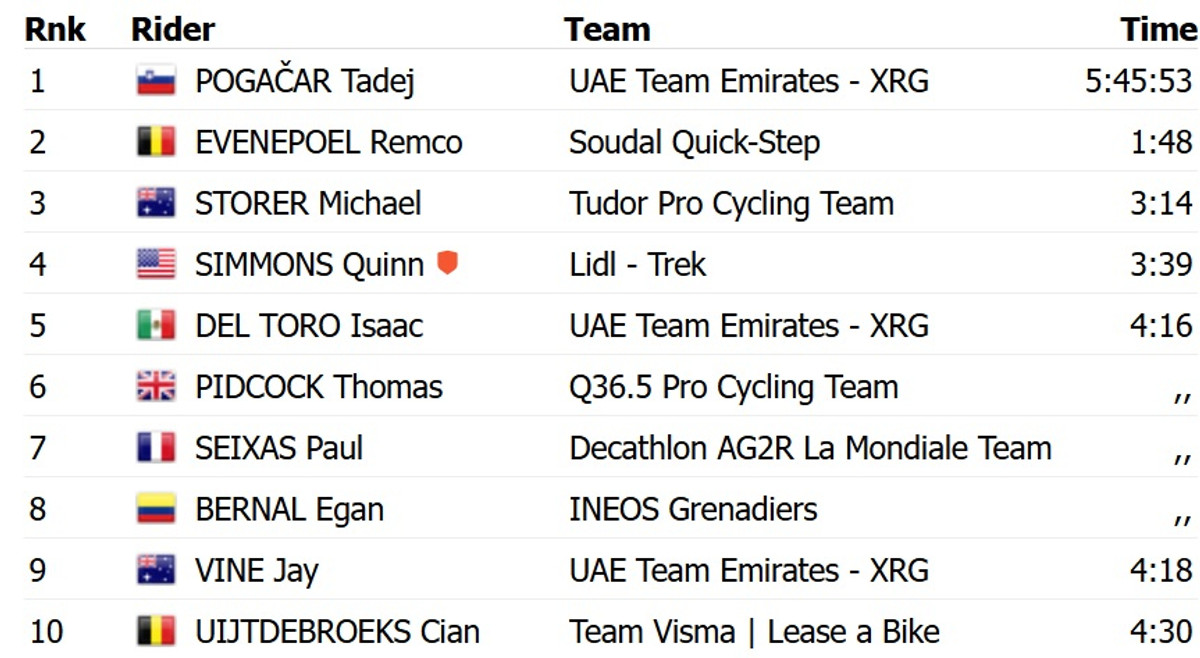
Task: Click the Belgian flag beside Evenepoel
Action: tap(156, 142)
